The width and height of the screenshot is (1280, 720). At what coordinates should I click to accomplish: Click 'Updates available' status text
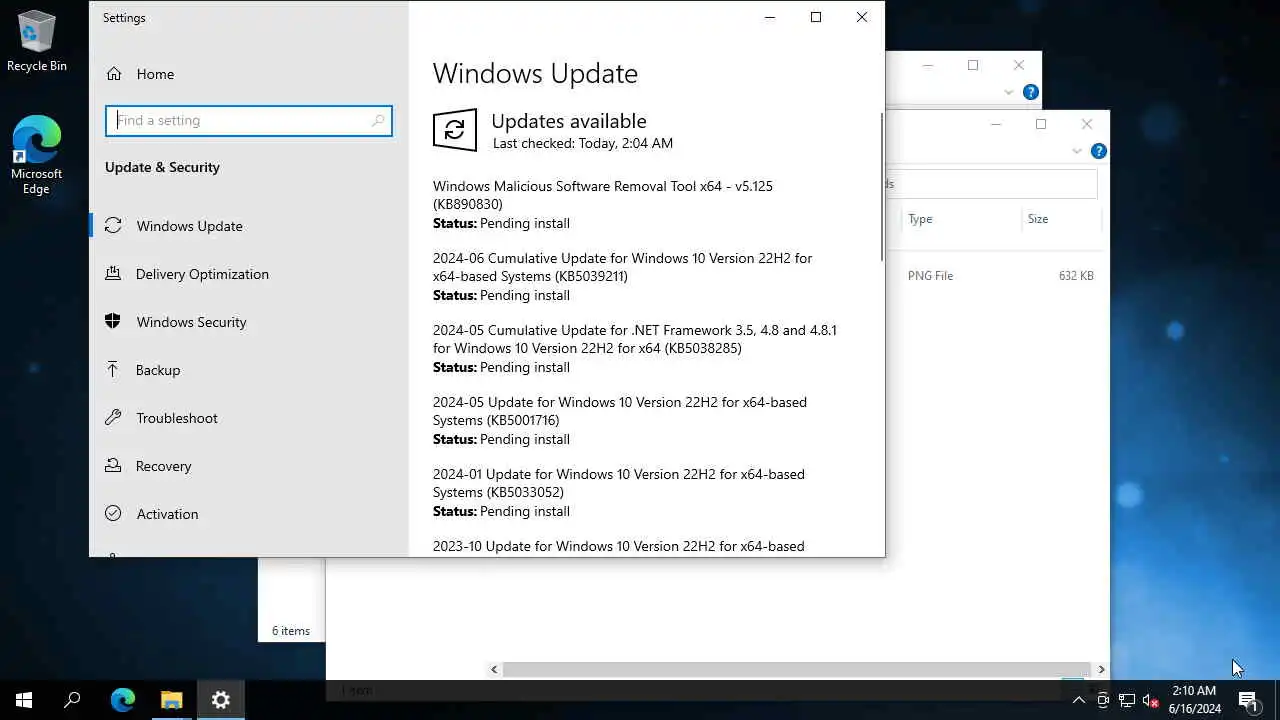[x=569, y=121]
